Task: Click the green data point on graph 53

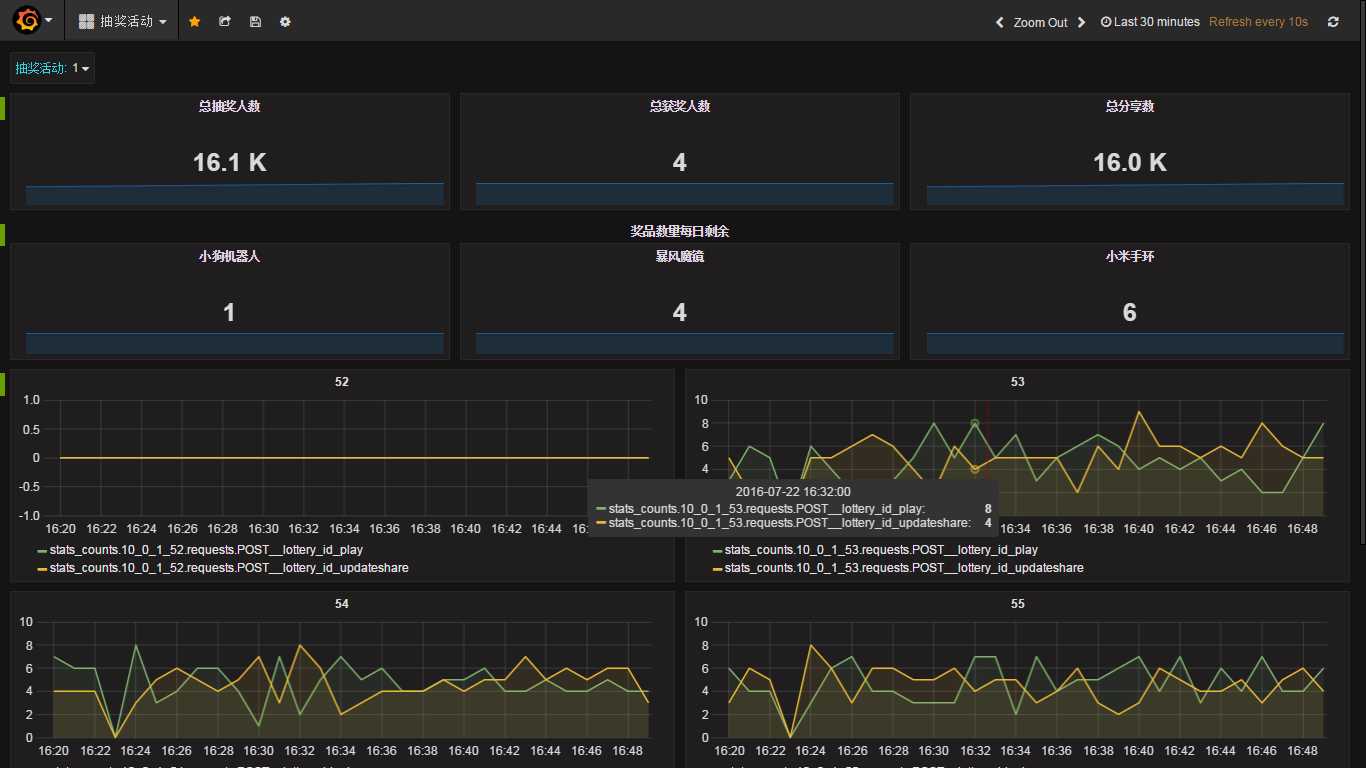Action: pos(975,423)
